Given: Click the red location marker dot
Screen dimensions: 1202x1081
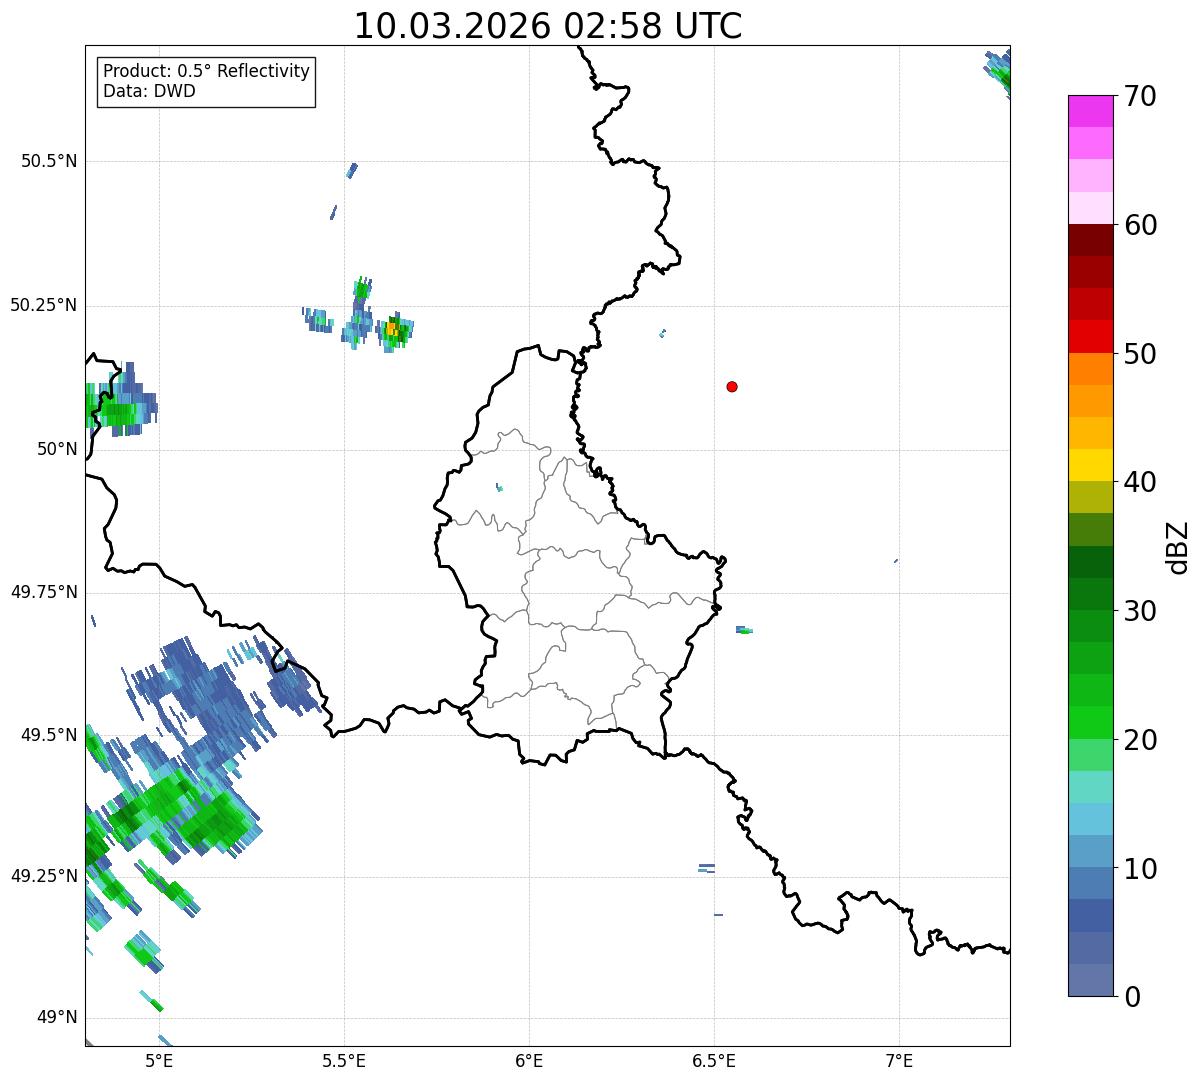Looking at the screenshot, I should (x=732, y=387).
